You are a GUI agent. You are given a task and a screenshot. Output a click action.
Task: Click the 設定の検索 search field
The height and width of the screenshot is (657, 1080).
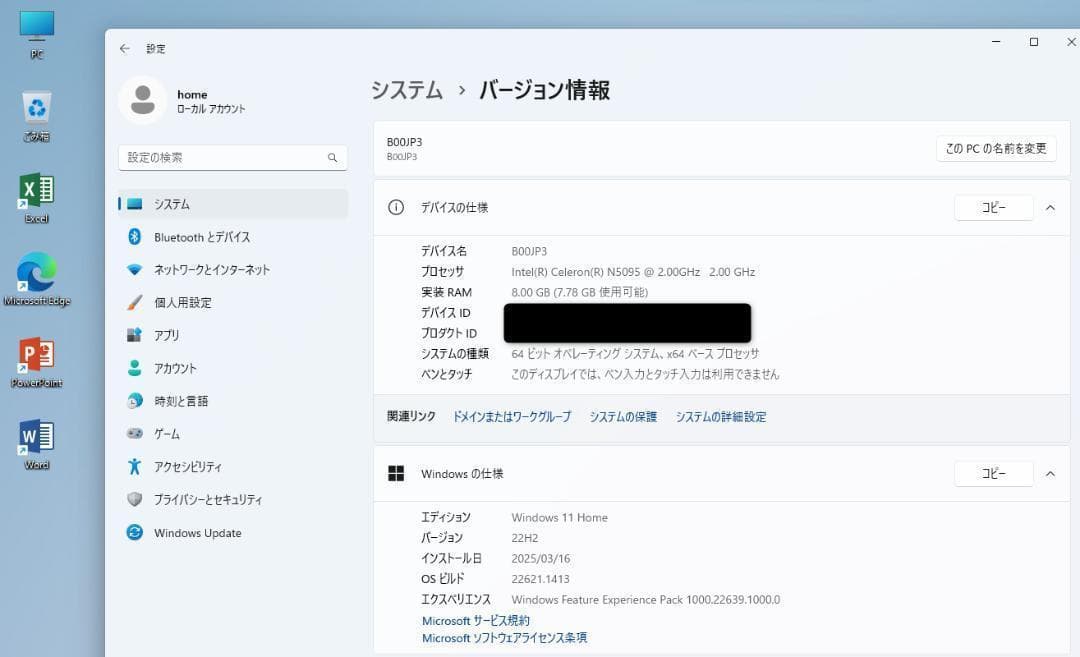[232, 157]
